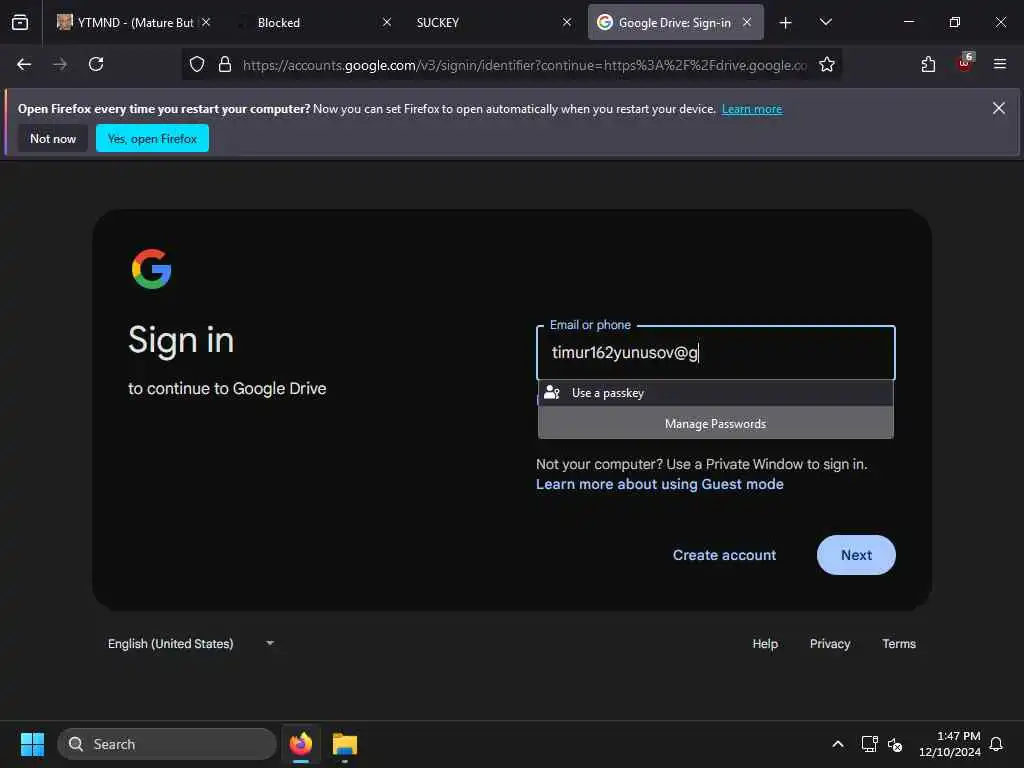Close the Google Drive Sign-in tab

click(x=747, y=22)
